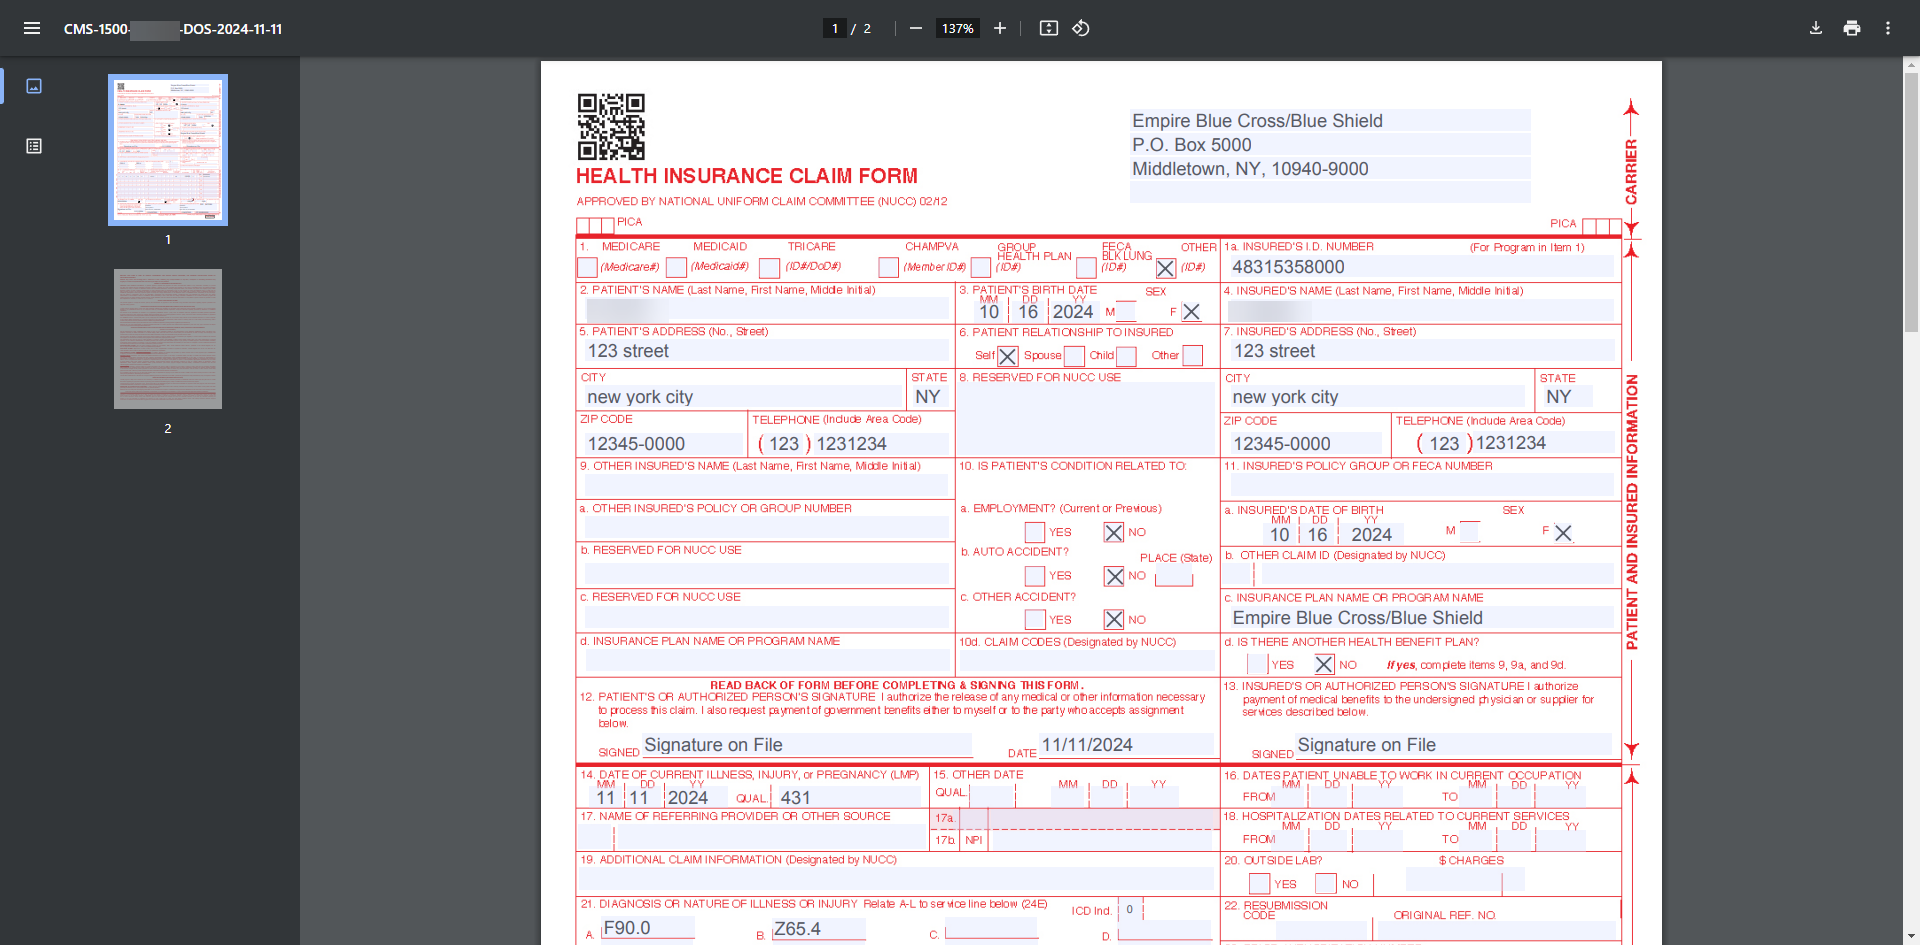
Task: Uncheck NO for auto accident
Action: [1115, 576]
